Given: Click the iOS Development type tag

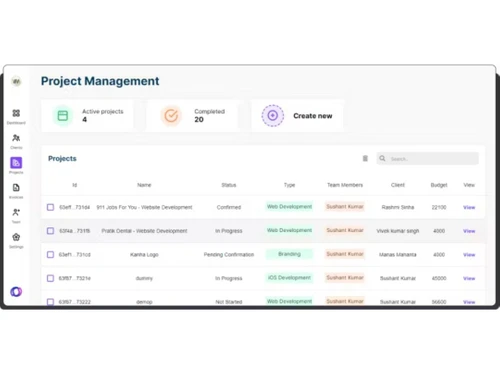Looking at the screenshot, I should click(x=289, y=278).
